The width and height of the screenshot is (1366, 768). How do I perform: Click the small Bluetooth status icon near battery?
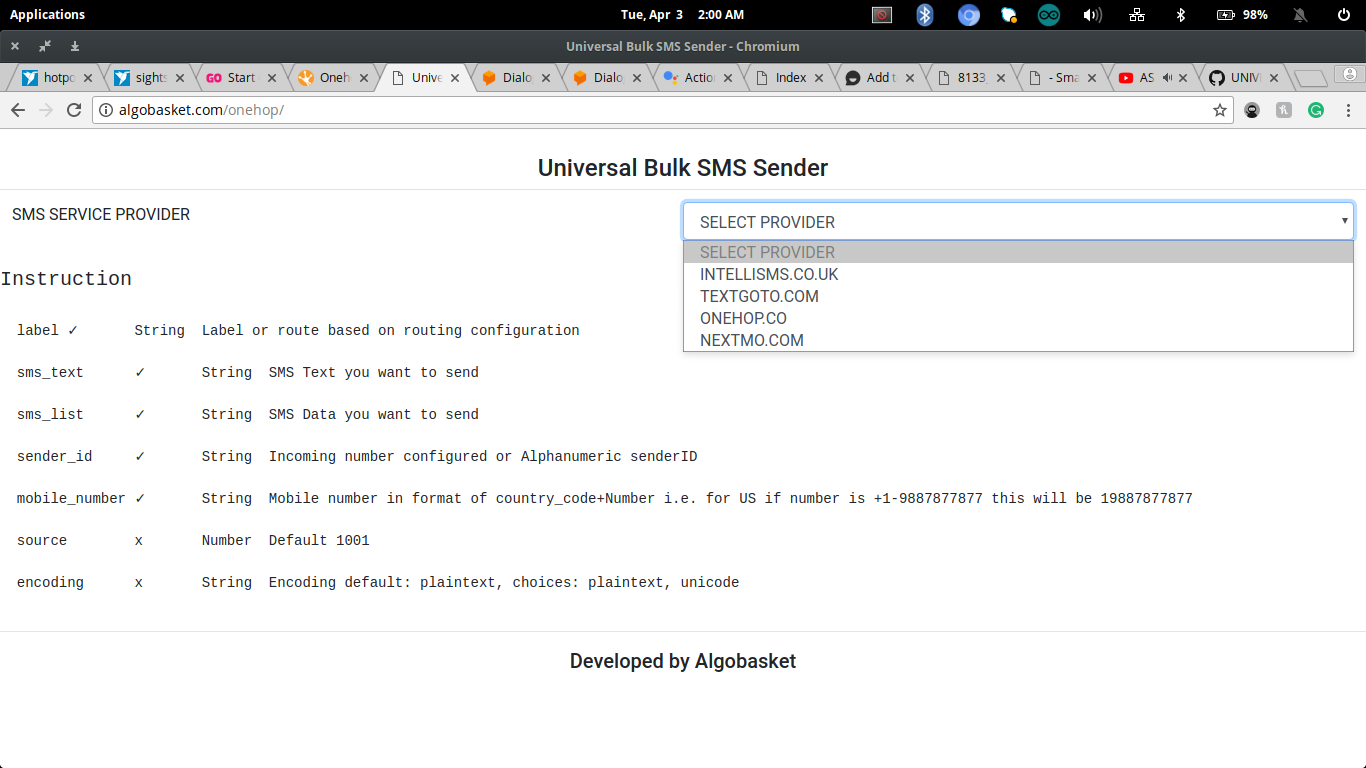[x=1180, y=15]
